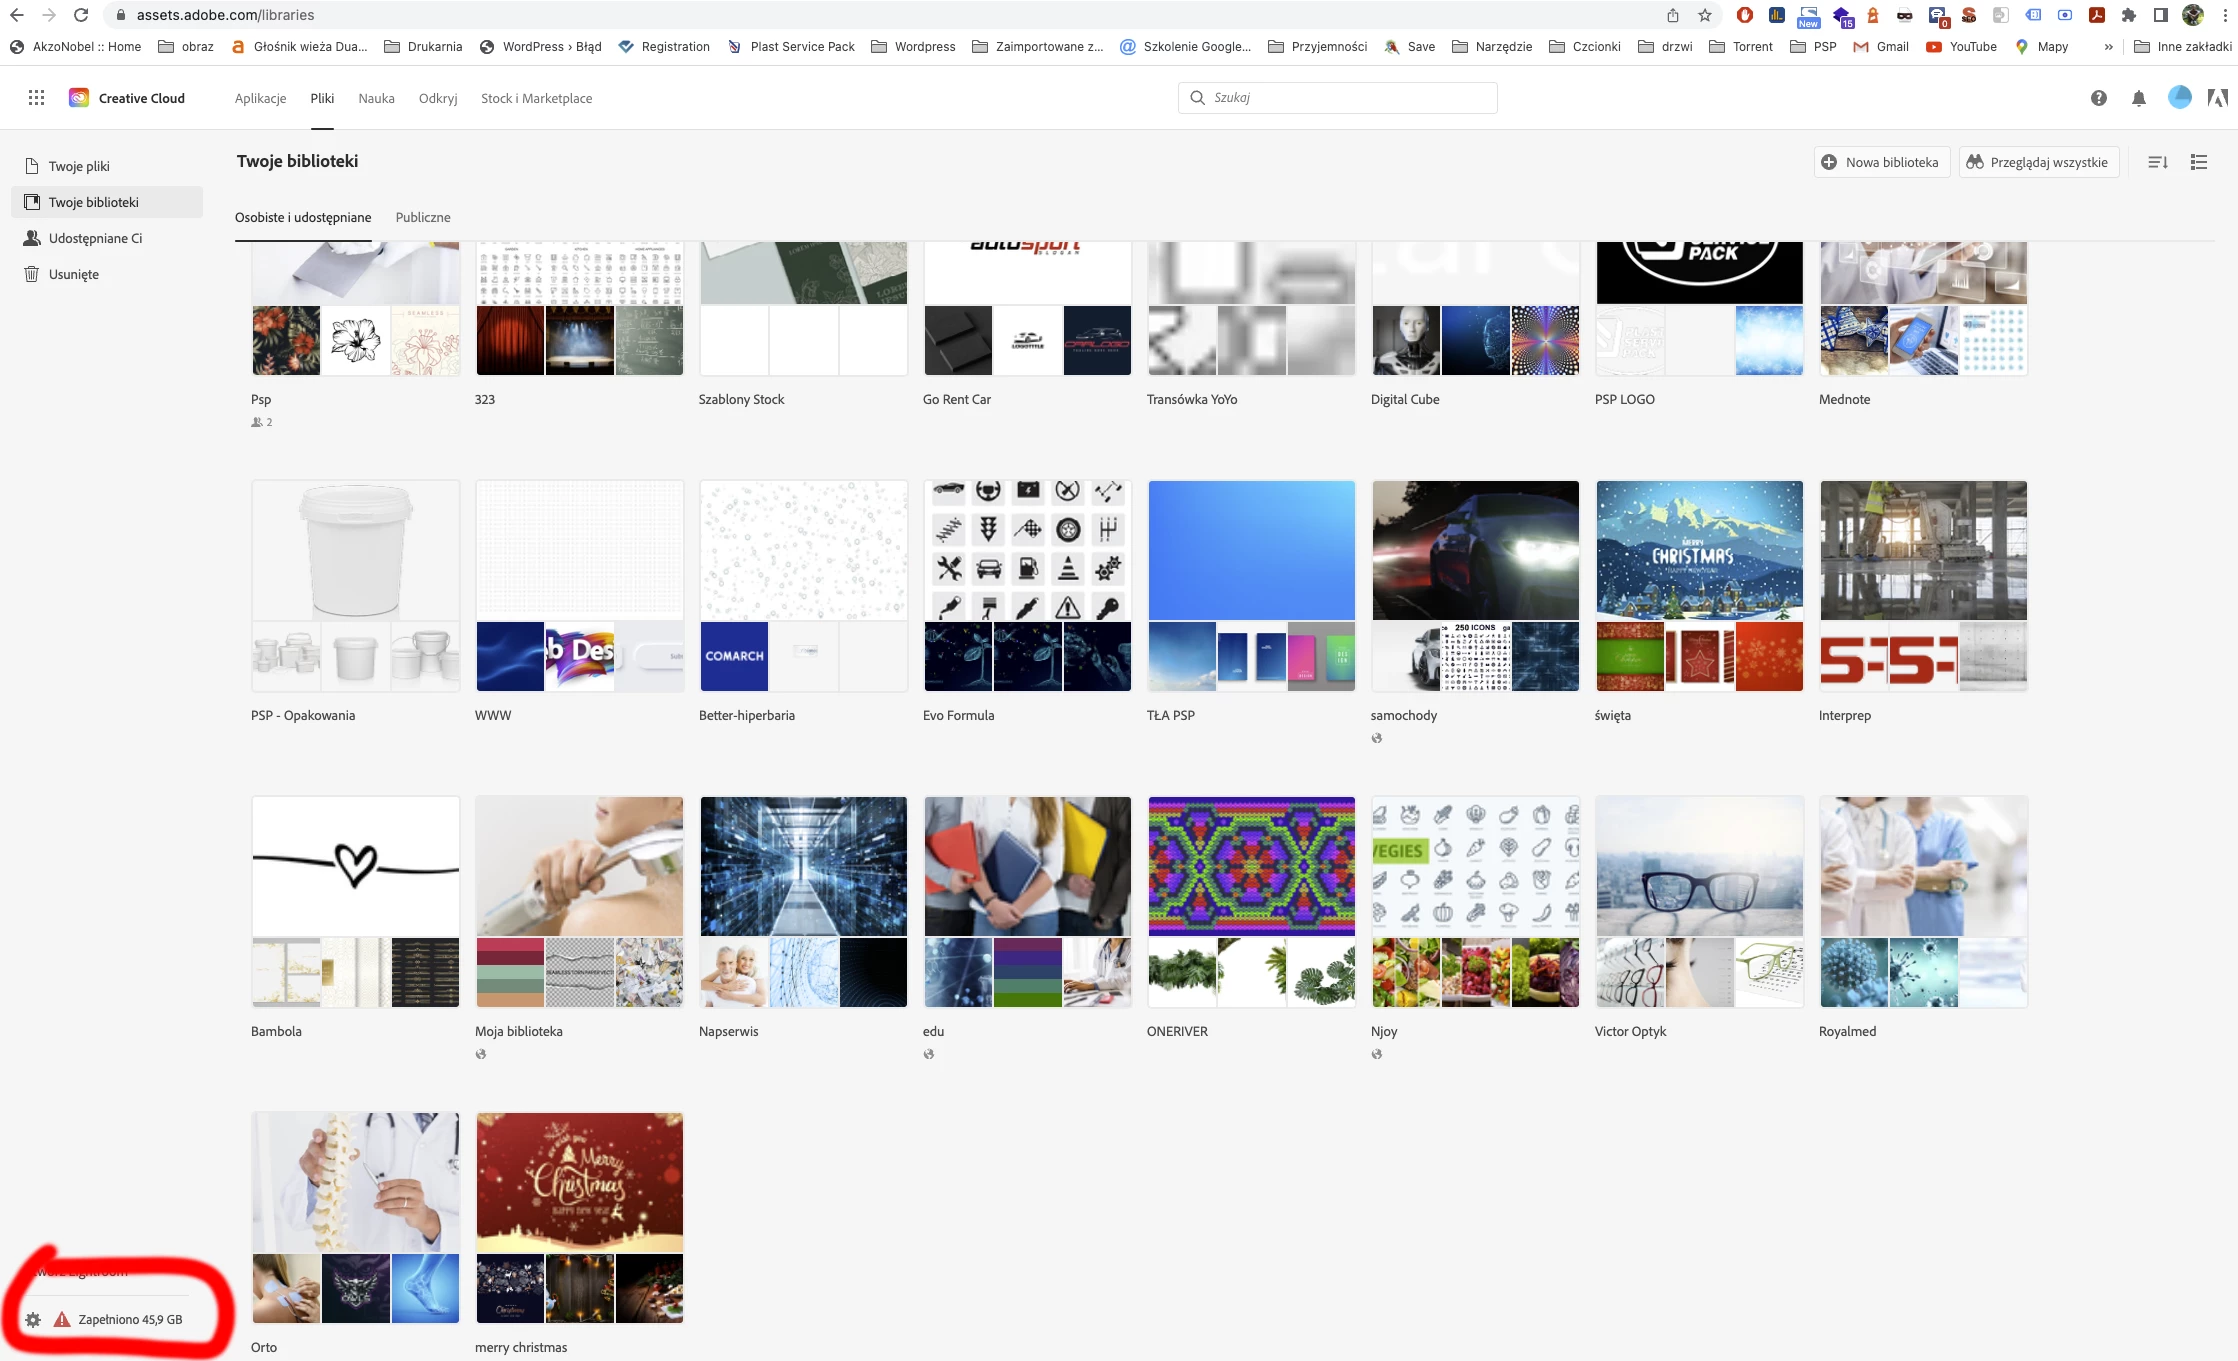Open storage settings gear icon

click(33, 1320)
